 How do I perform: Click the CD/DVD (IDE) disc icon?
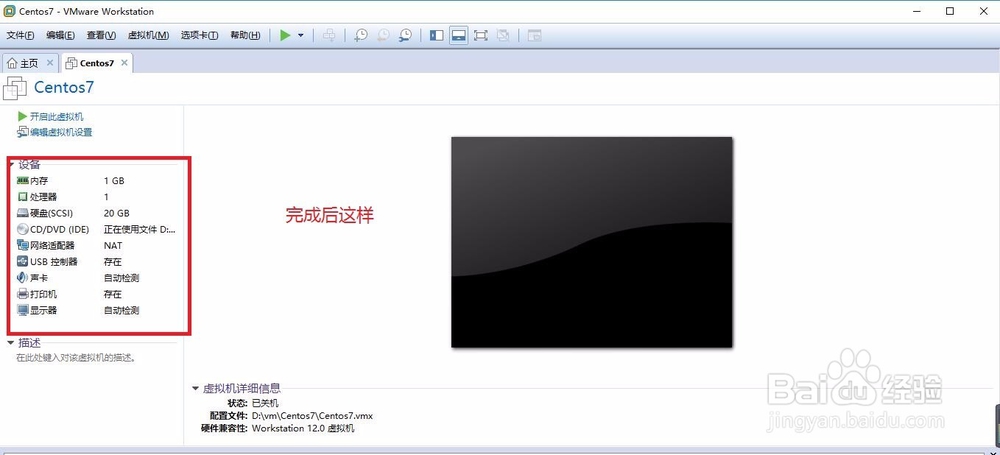pyautogui.click(x=23, y=229)
